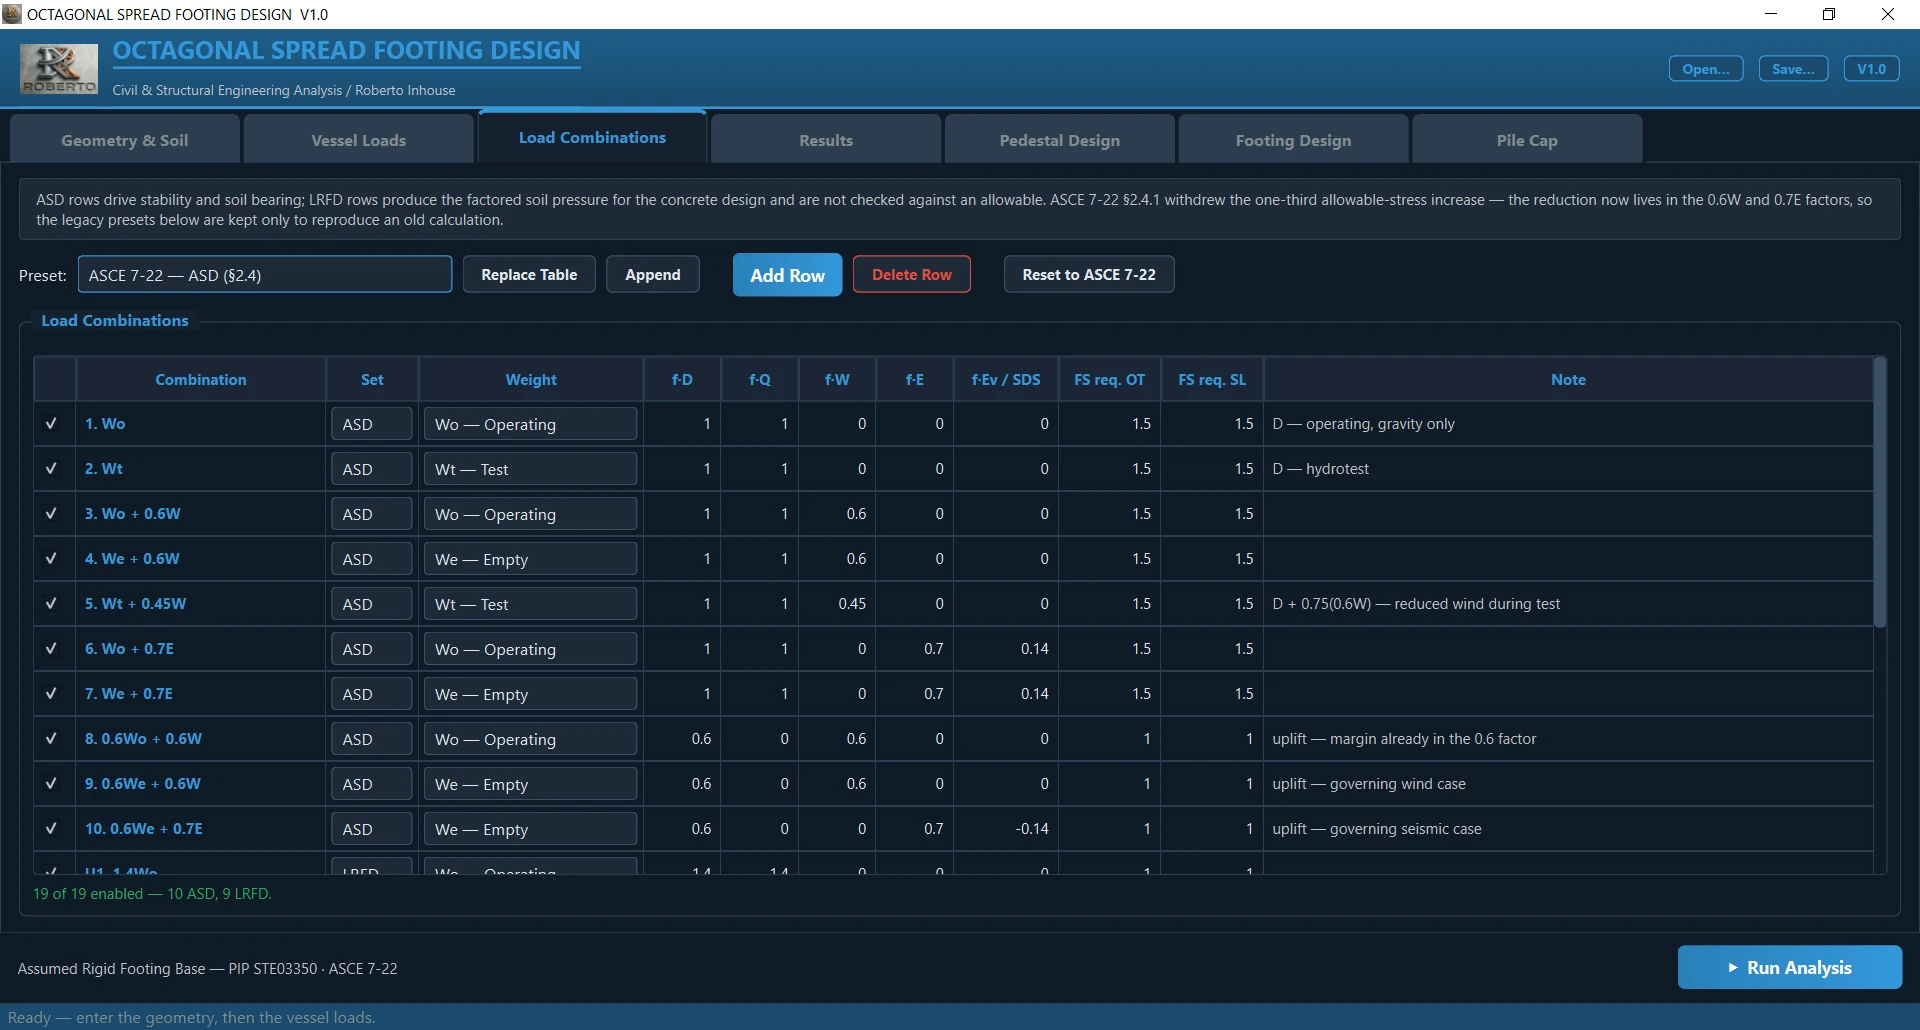Screen dimensions: 1920x1030
Task: Open Weight dropdown for row 5. Wt + 0.45W
Action: point(530,604)
